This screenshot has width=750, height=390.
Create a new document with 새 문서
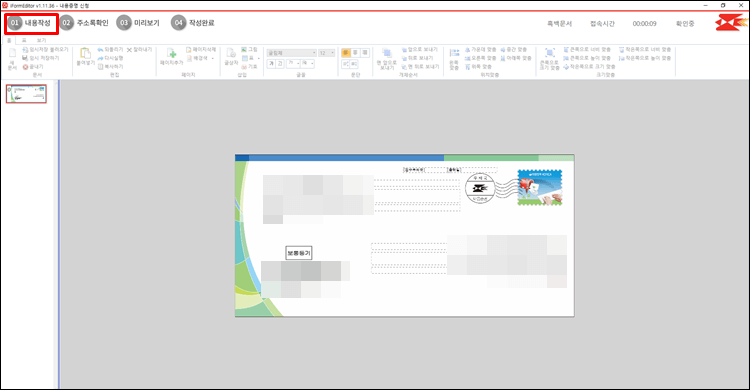coord(12,58)
